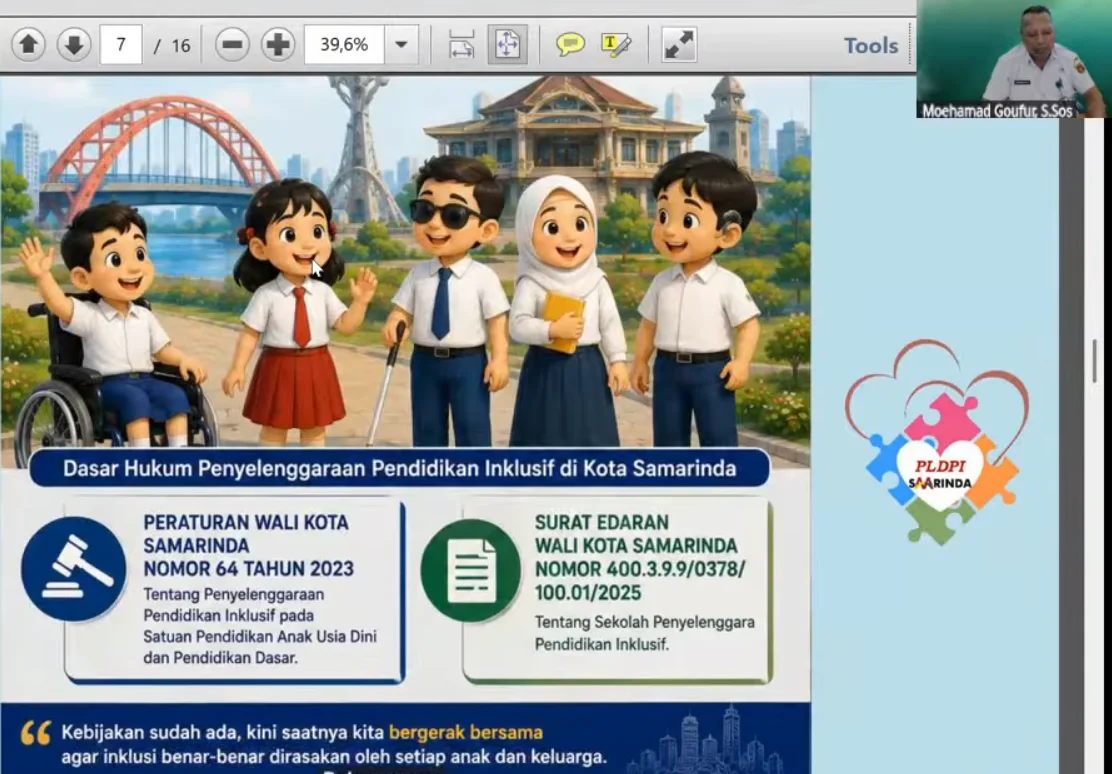Image resolution: width=1112 pixels, height=774 pixels.
Task: Go to previous page with up arrow
Action: (x=29, y=45)
